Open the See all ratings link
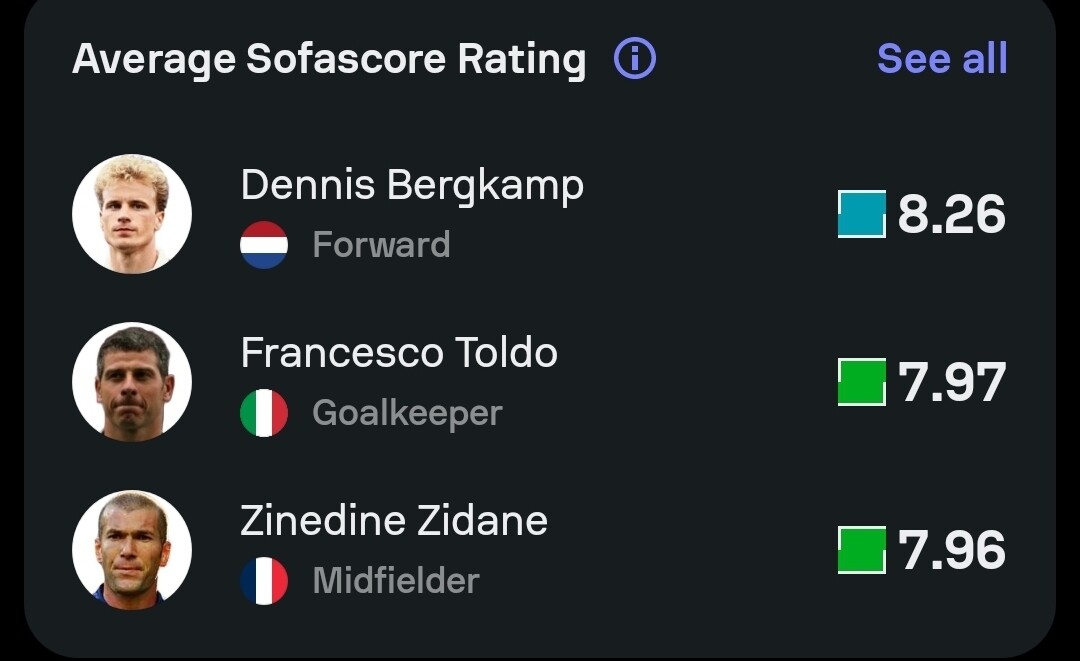Screen dimensions: 1080x661 point(942,59)
